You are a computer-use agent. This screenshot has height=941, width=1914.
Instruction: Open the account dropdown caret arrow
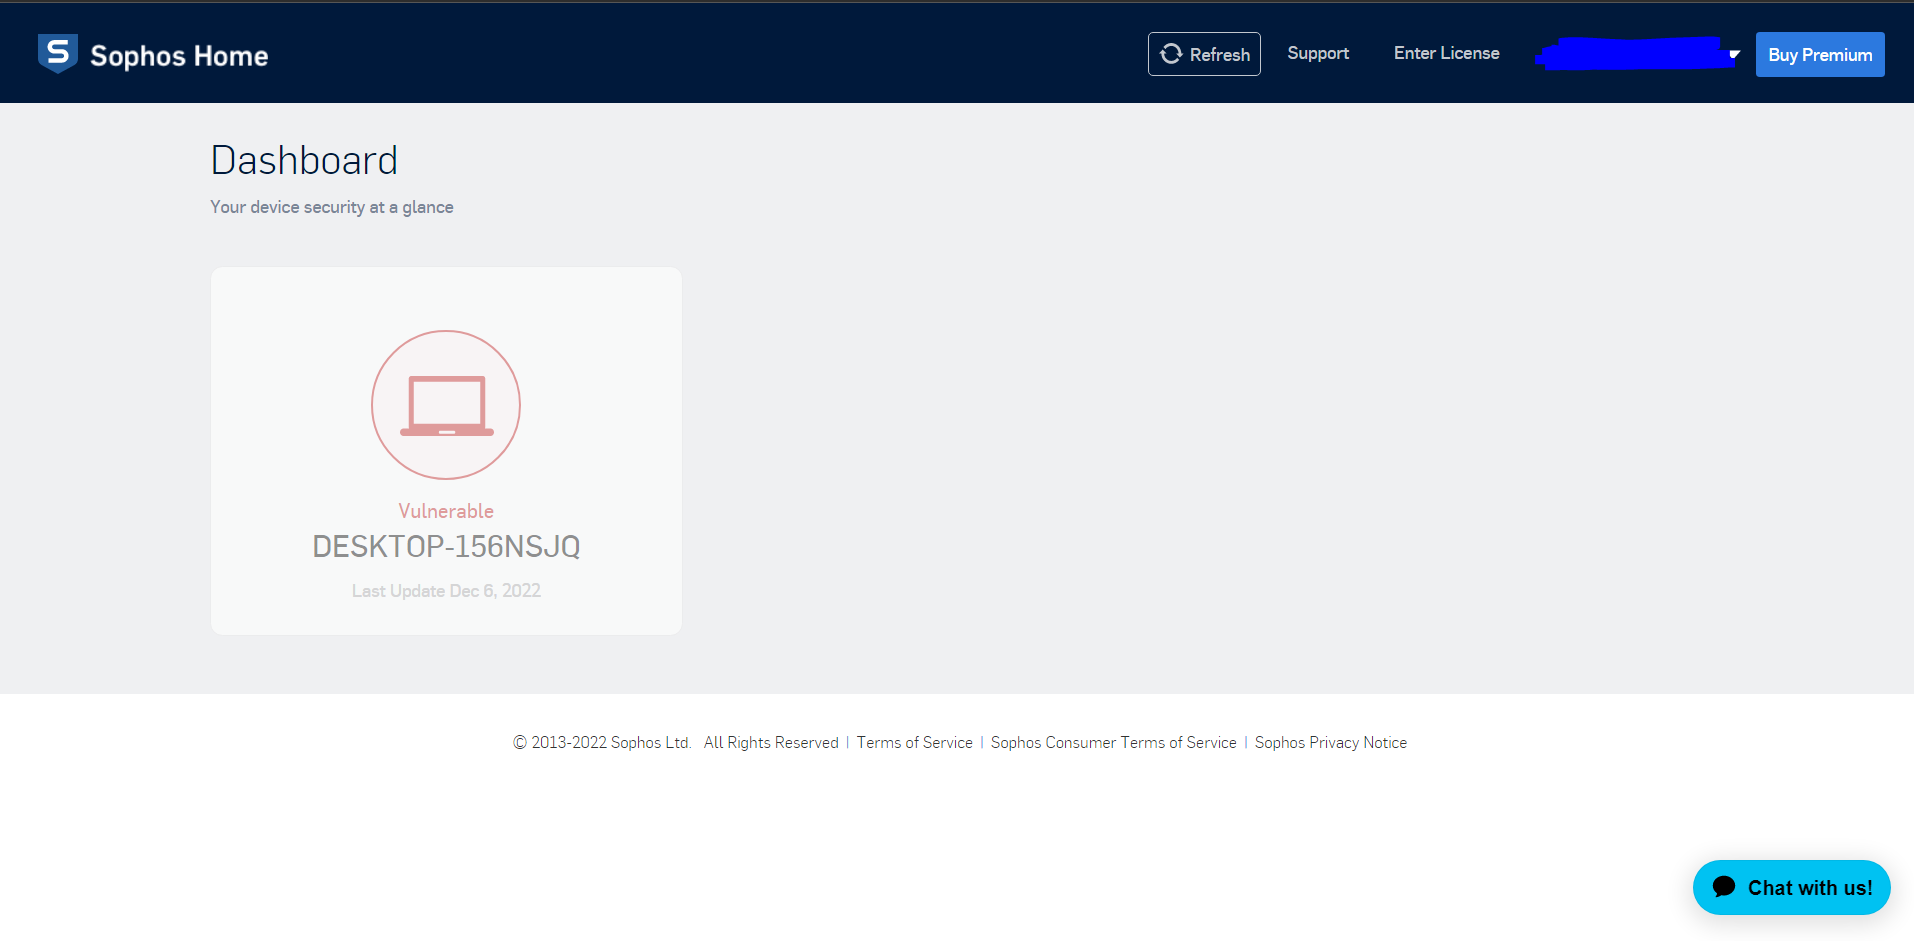pyautogui.click(x=1734, y=54)
